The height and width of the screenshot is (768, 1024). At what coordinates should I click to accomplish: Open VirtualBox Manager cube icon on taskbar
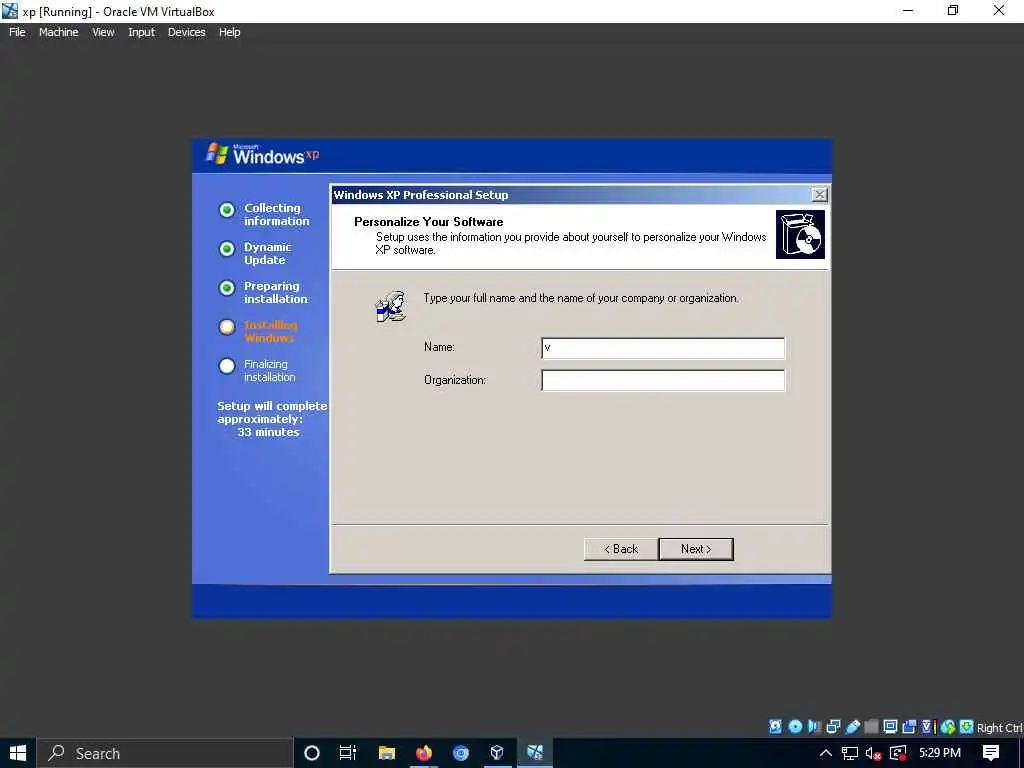pyautogui.click(x=497, y=753)
